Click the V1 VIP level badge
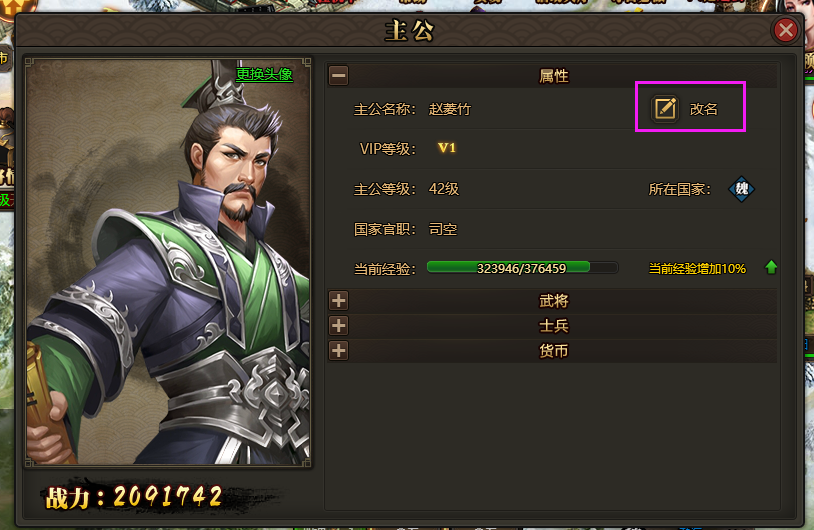The image size is (814, 530). [x=446, y=148]
